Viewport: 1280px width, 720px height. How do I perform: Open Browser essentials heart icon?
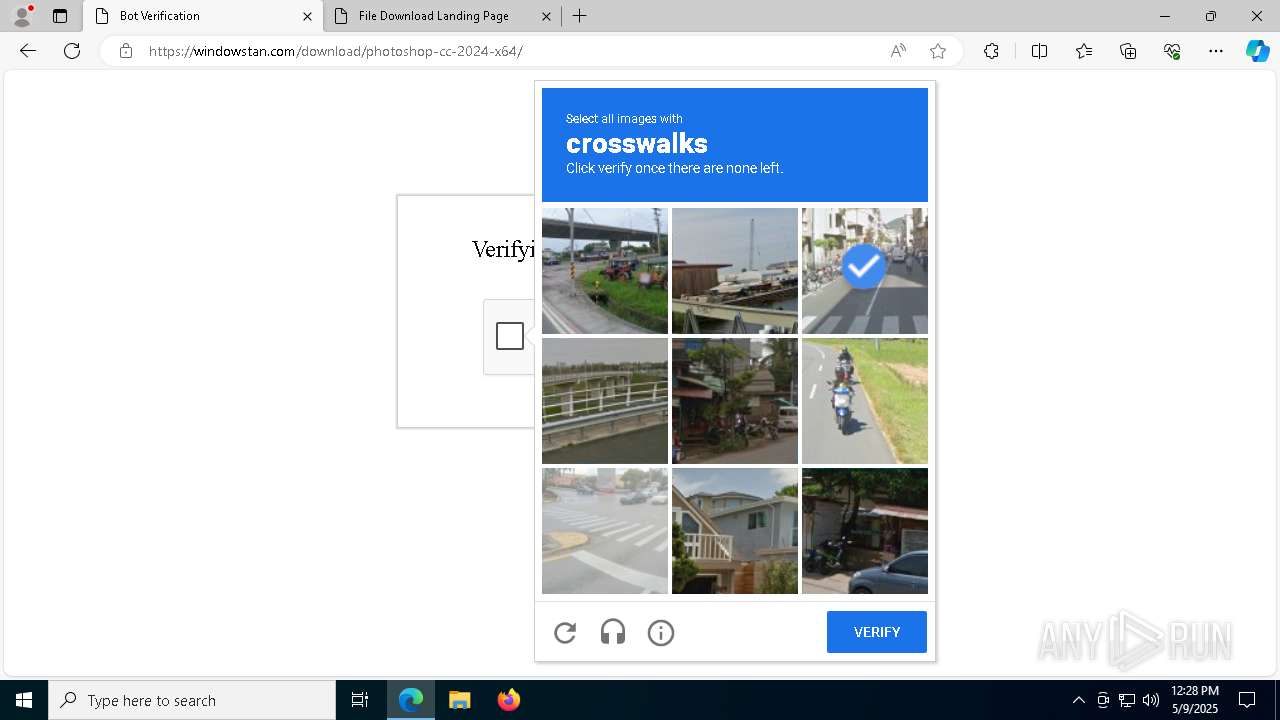pos(1172,51)
